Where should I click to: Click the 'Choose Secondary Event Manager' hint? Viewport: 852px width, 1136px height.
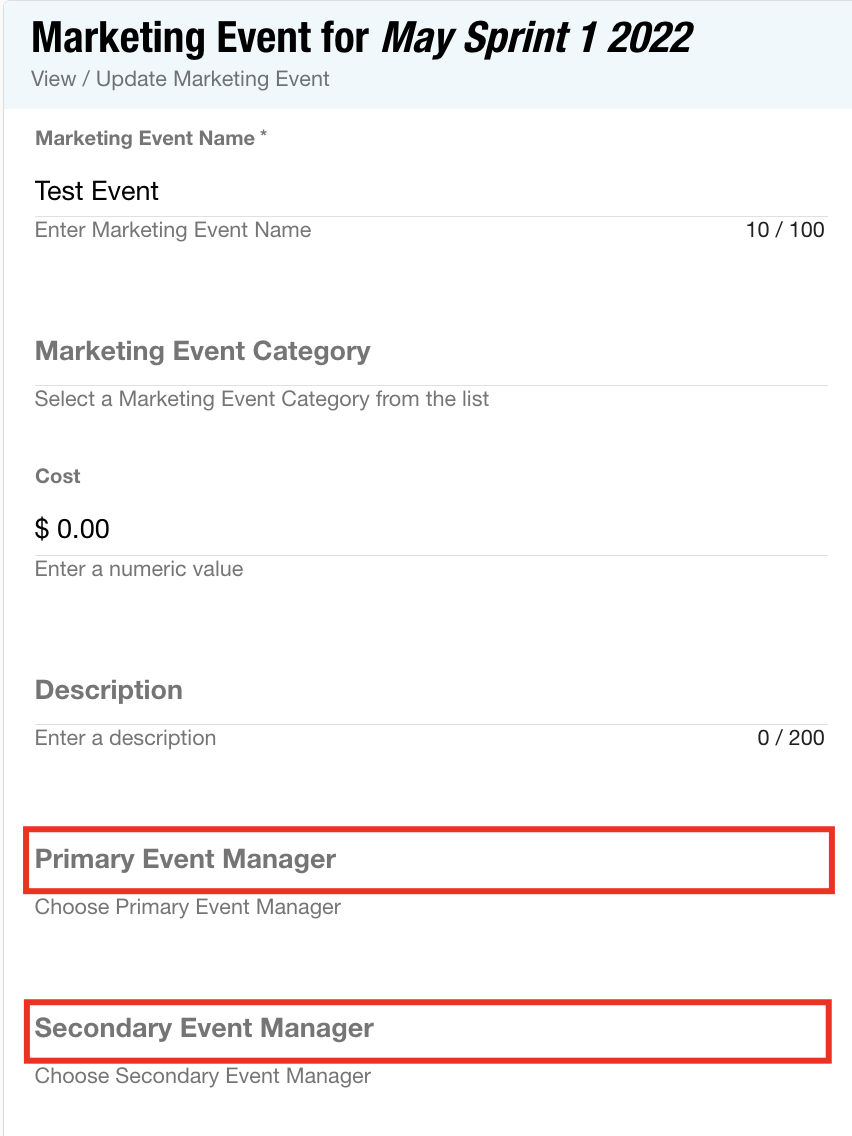203,1076
